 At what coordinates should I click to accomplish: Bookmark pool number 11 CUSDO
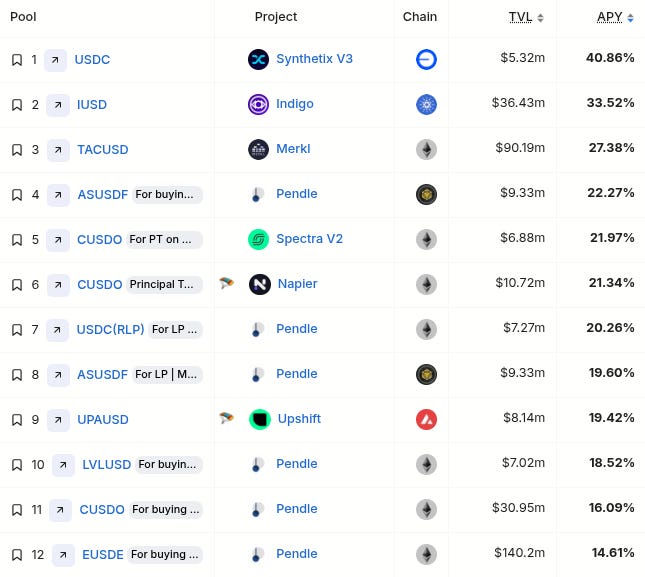click(17, 510)
